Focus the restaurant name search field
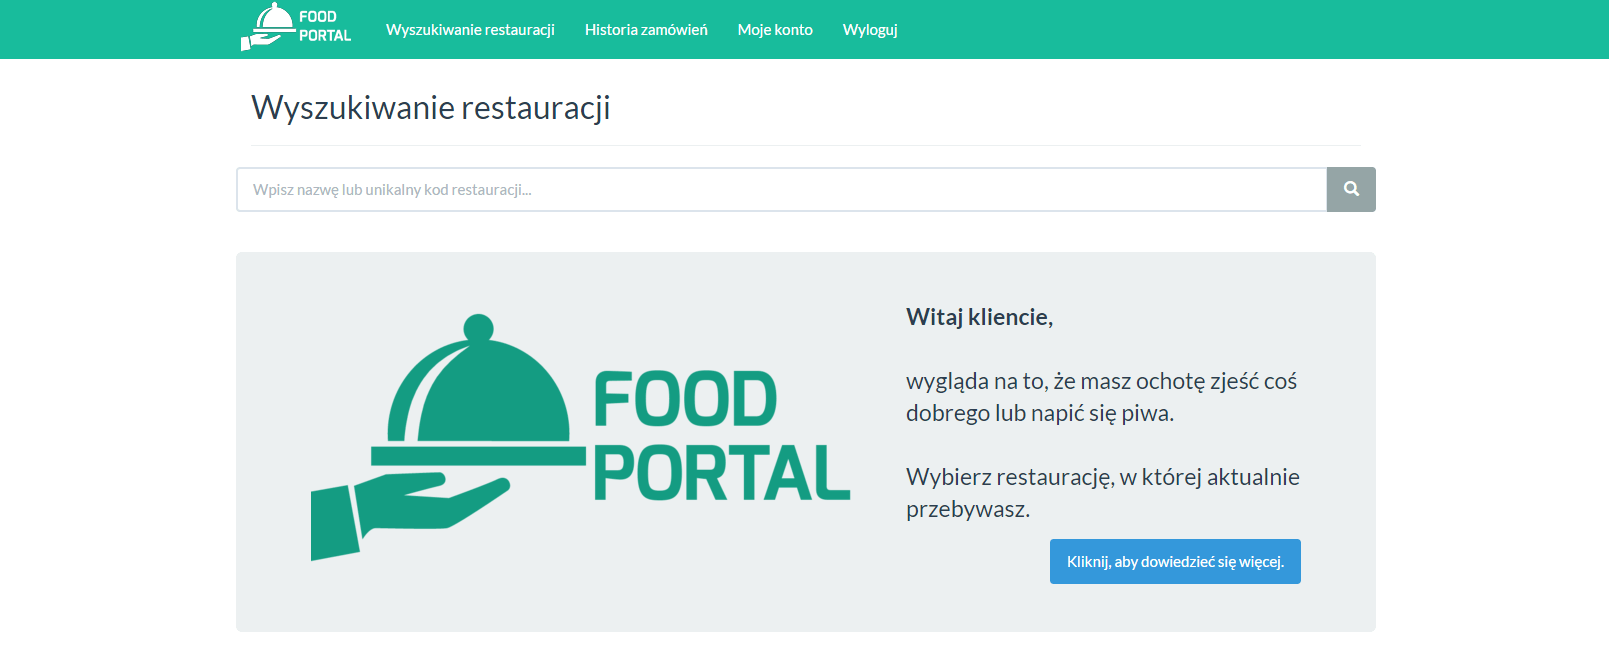1609x661 pixels. (x=781, y=189)
